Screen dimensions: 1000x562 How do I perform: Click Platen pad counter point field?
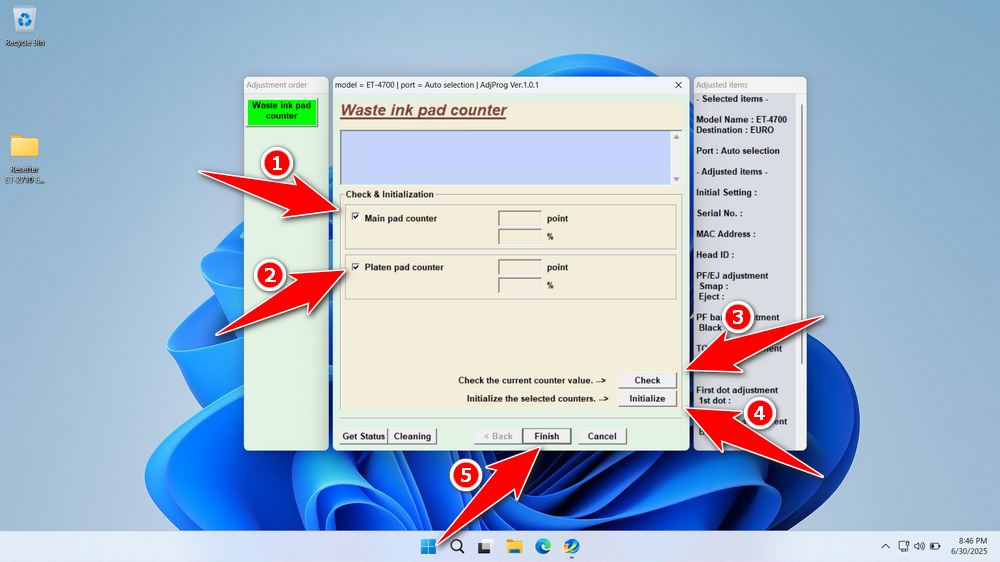click(520, 267)
